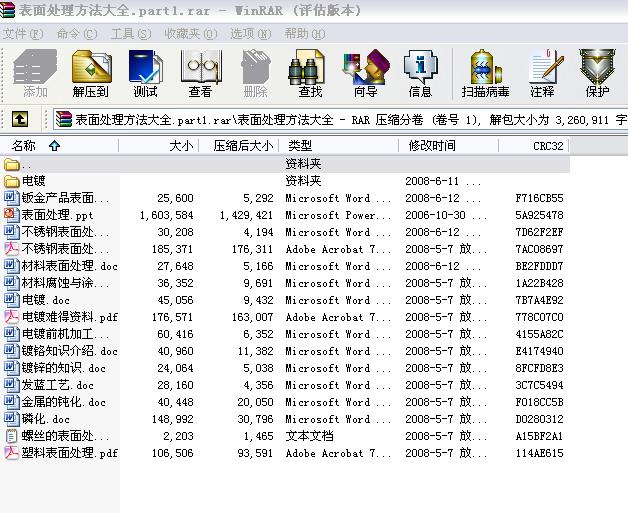628x513 pixels.
Task: Sort by the 压缩后大小 column header
Action: click(x=239, y=145)
